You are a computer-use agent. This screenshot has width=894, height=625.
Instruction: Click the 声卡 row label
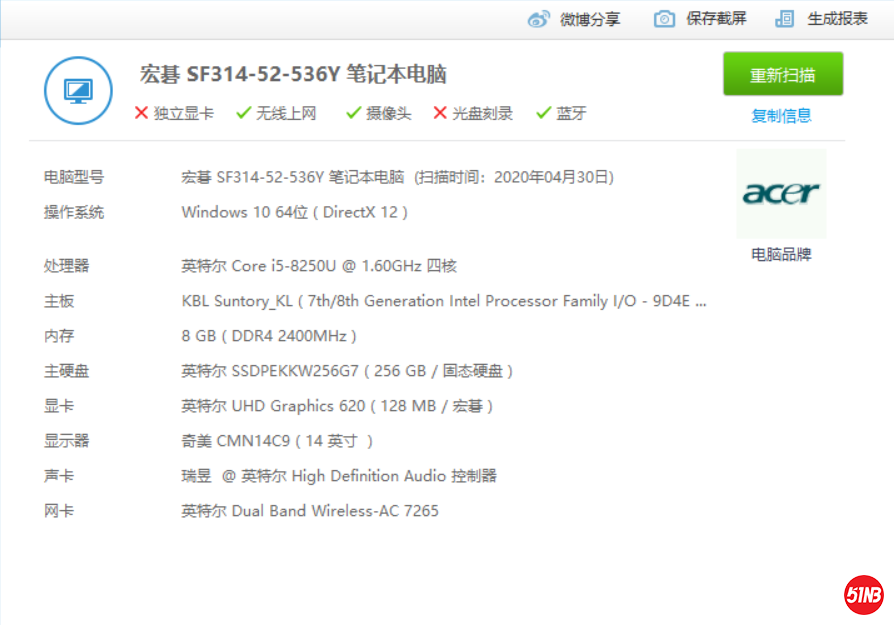point(59,476)
